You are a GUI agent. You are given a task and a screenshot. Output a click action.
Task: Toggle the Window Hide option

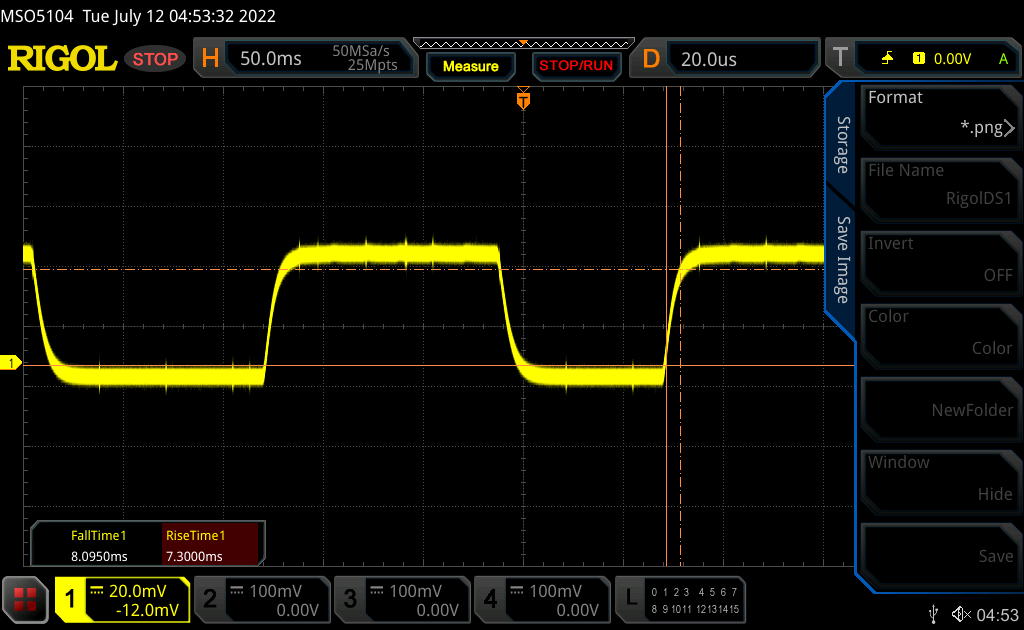pyautogui.click(x=940, y=479)
